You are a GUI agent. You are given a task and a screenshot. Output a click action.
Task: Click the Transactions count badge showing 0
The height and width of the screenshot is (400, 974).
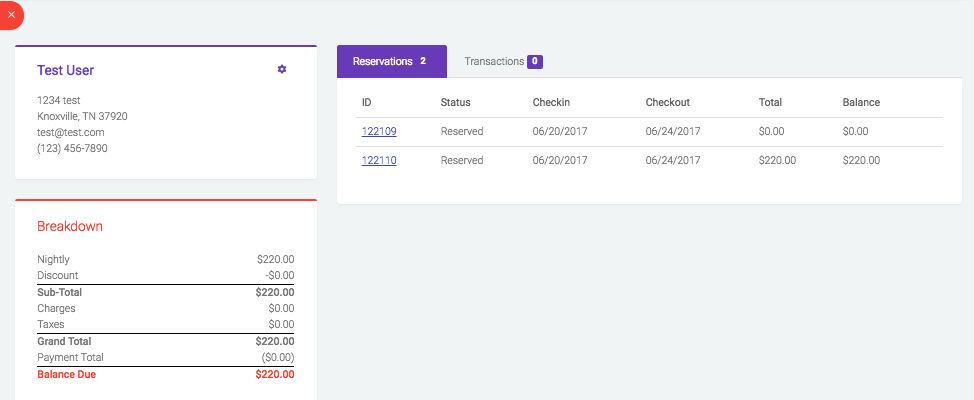(x=535, y=61)
